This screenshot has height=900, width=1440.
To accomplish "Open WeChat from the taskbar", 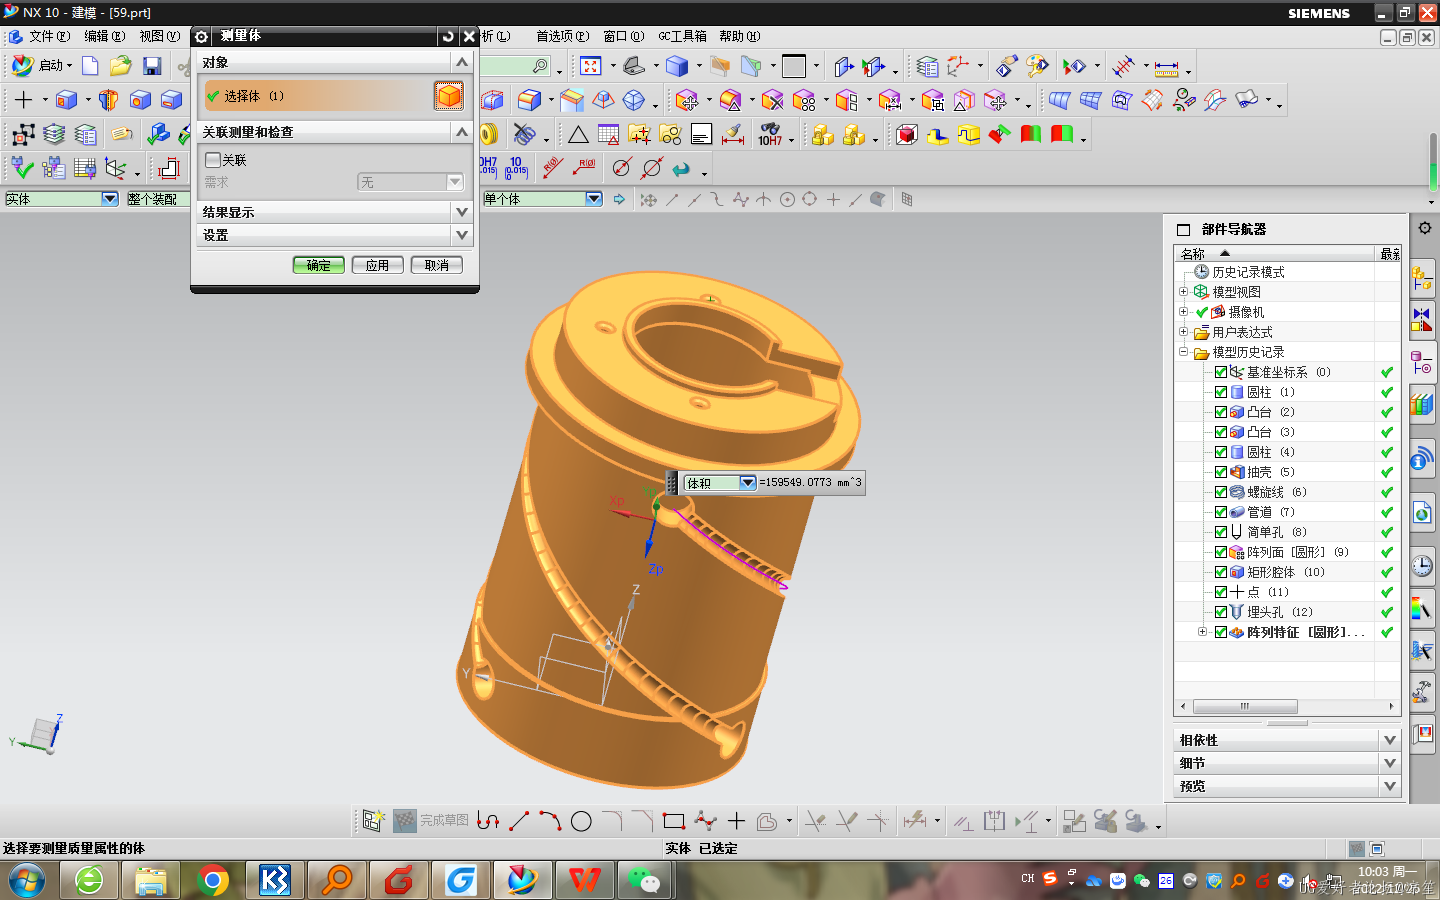I will (645, 880).
